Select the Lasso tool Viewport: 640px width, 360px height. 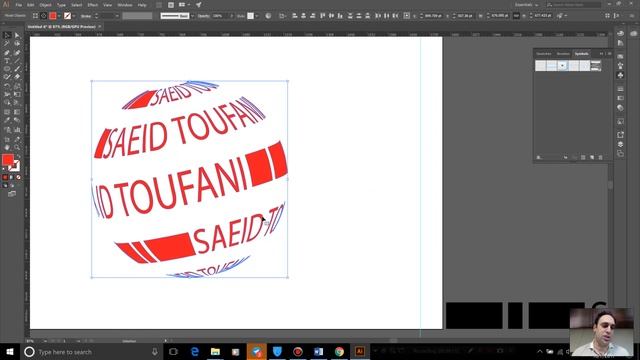click(x=17, y=44)
